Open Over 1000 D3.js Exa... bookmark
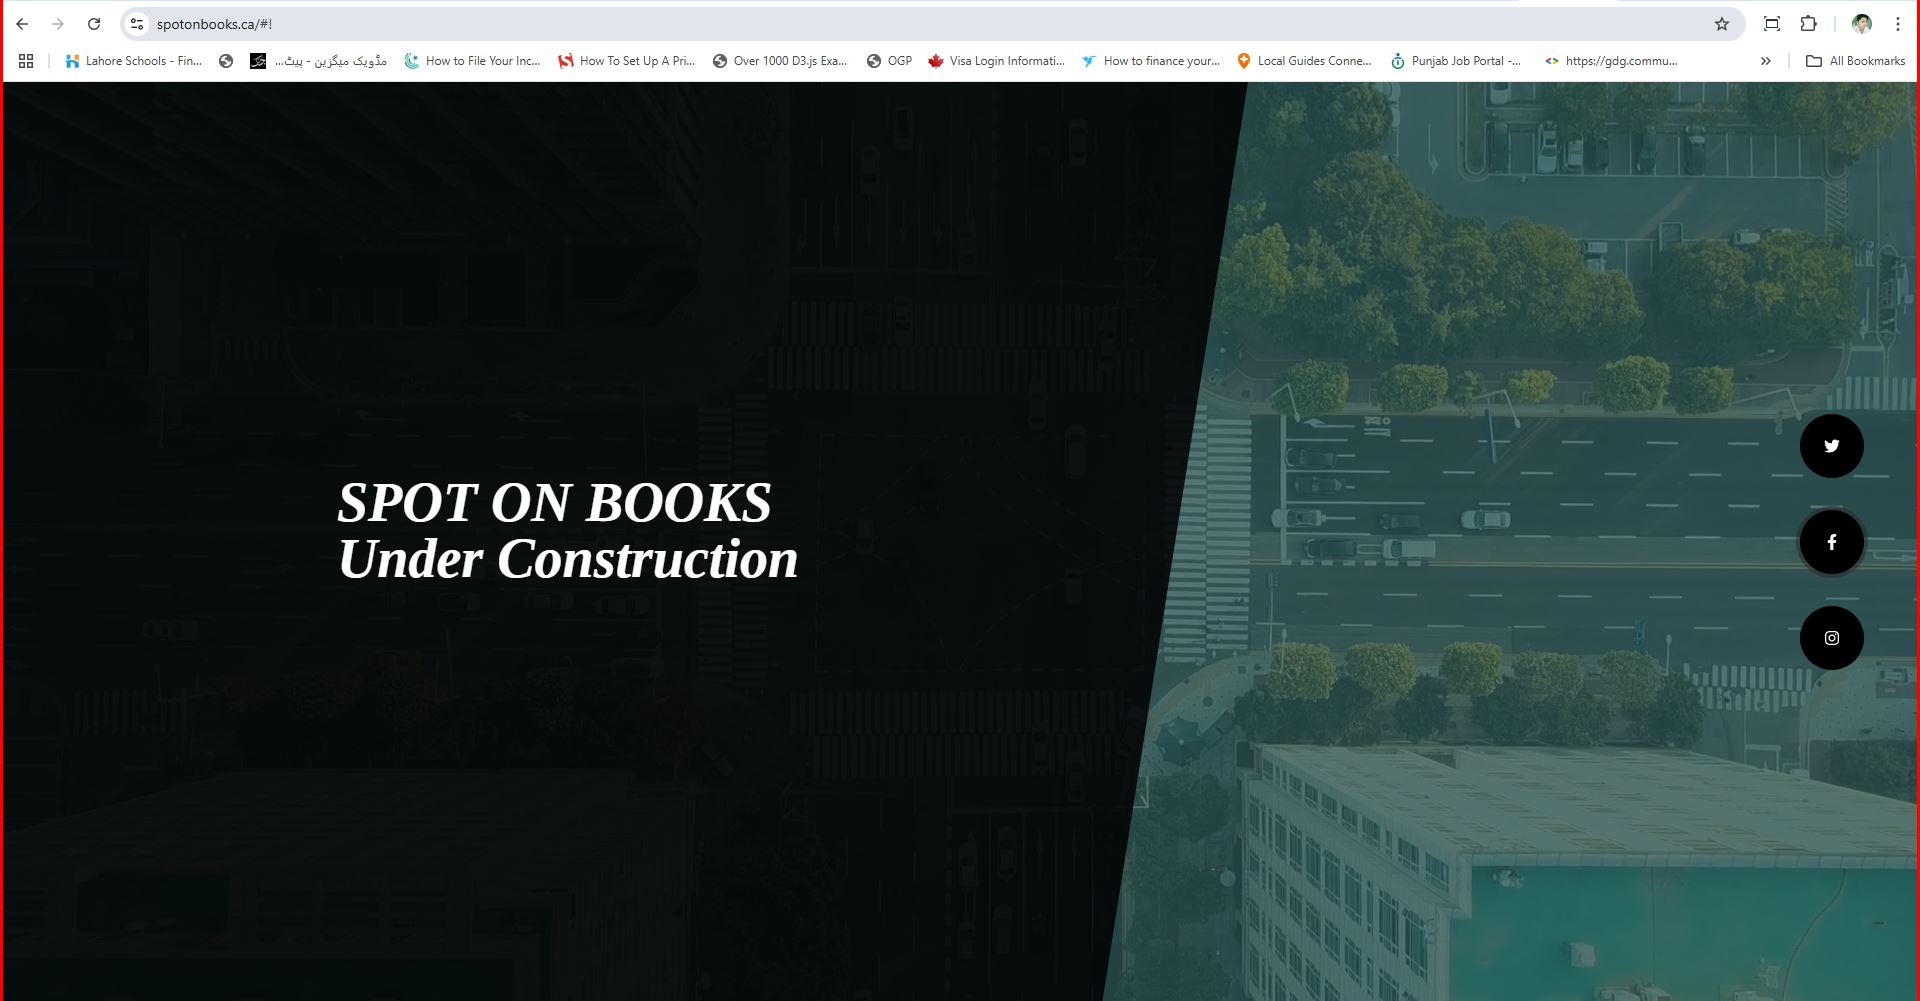 (x=780, y=61)
